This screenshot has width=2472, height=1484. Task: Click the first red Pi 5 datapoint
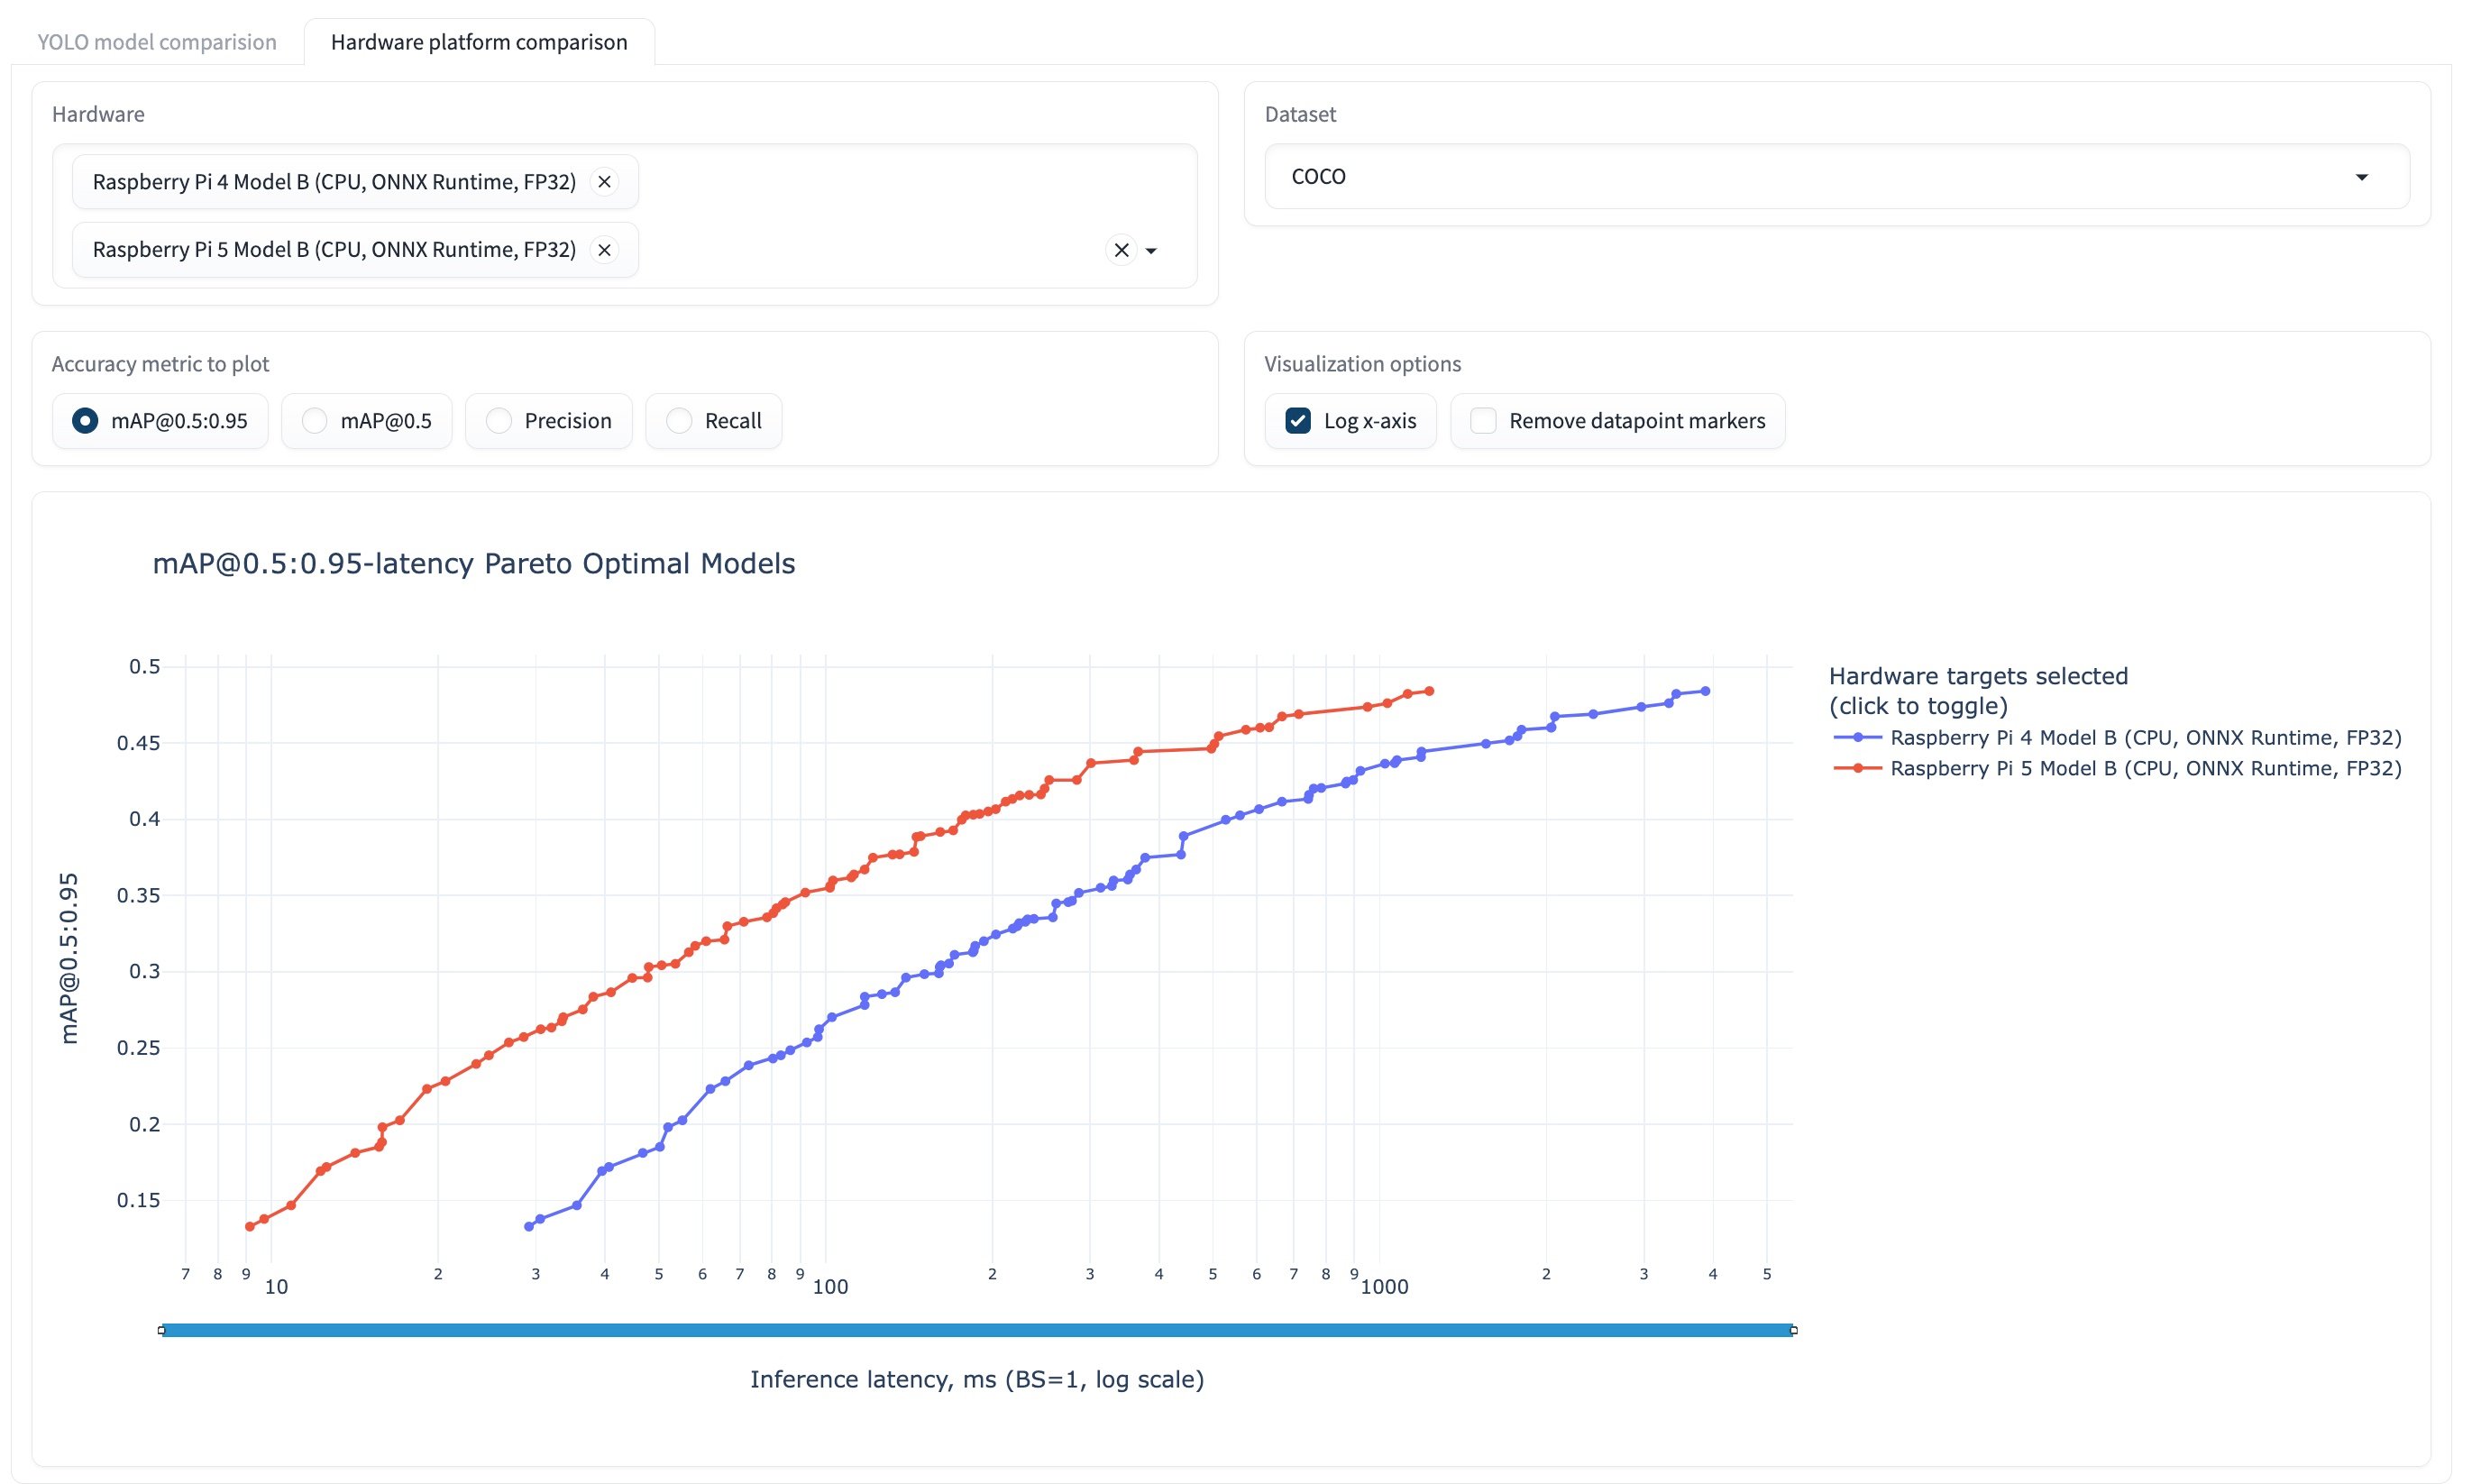pos(250,1227)
